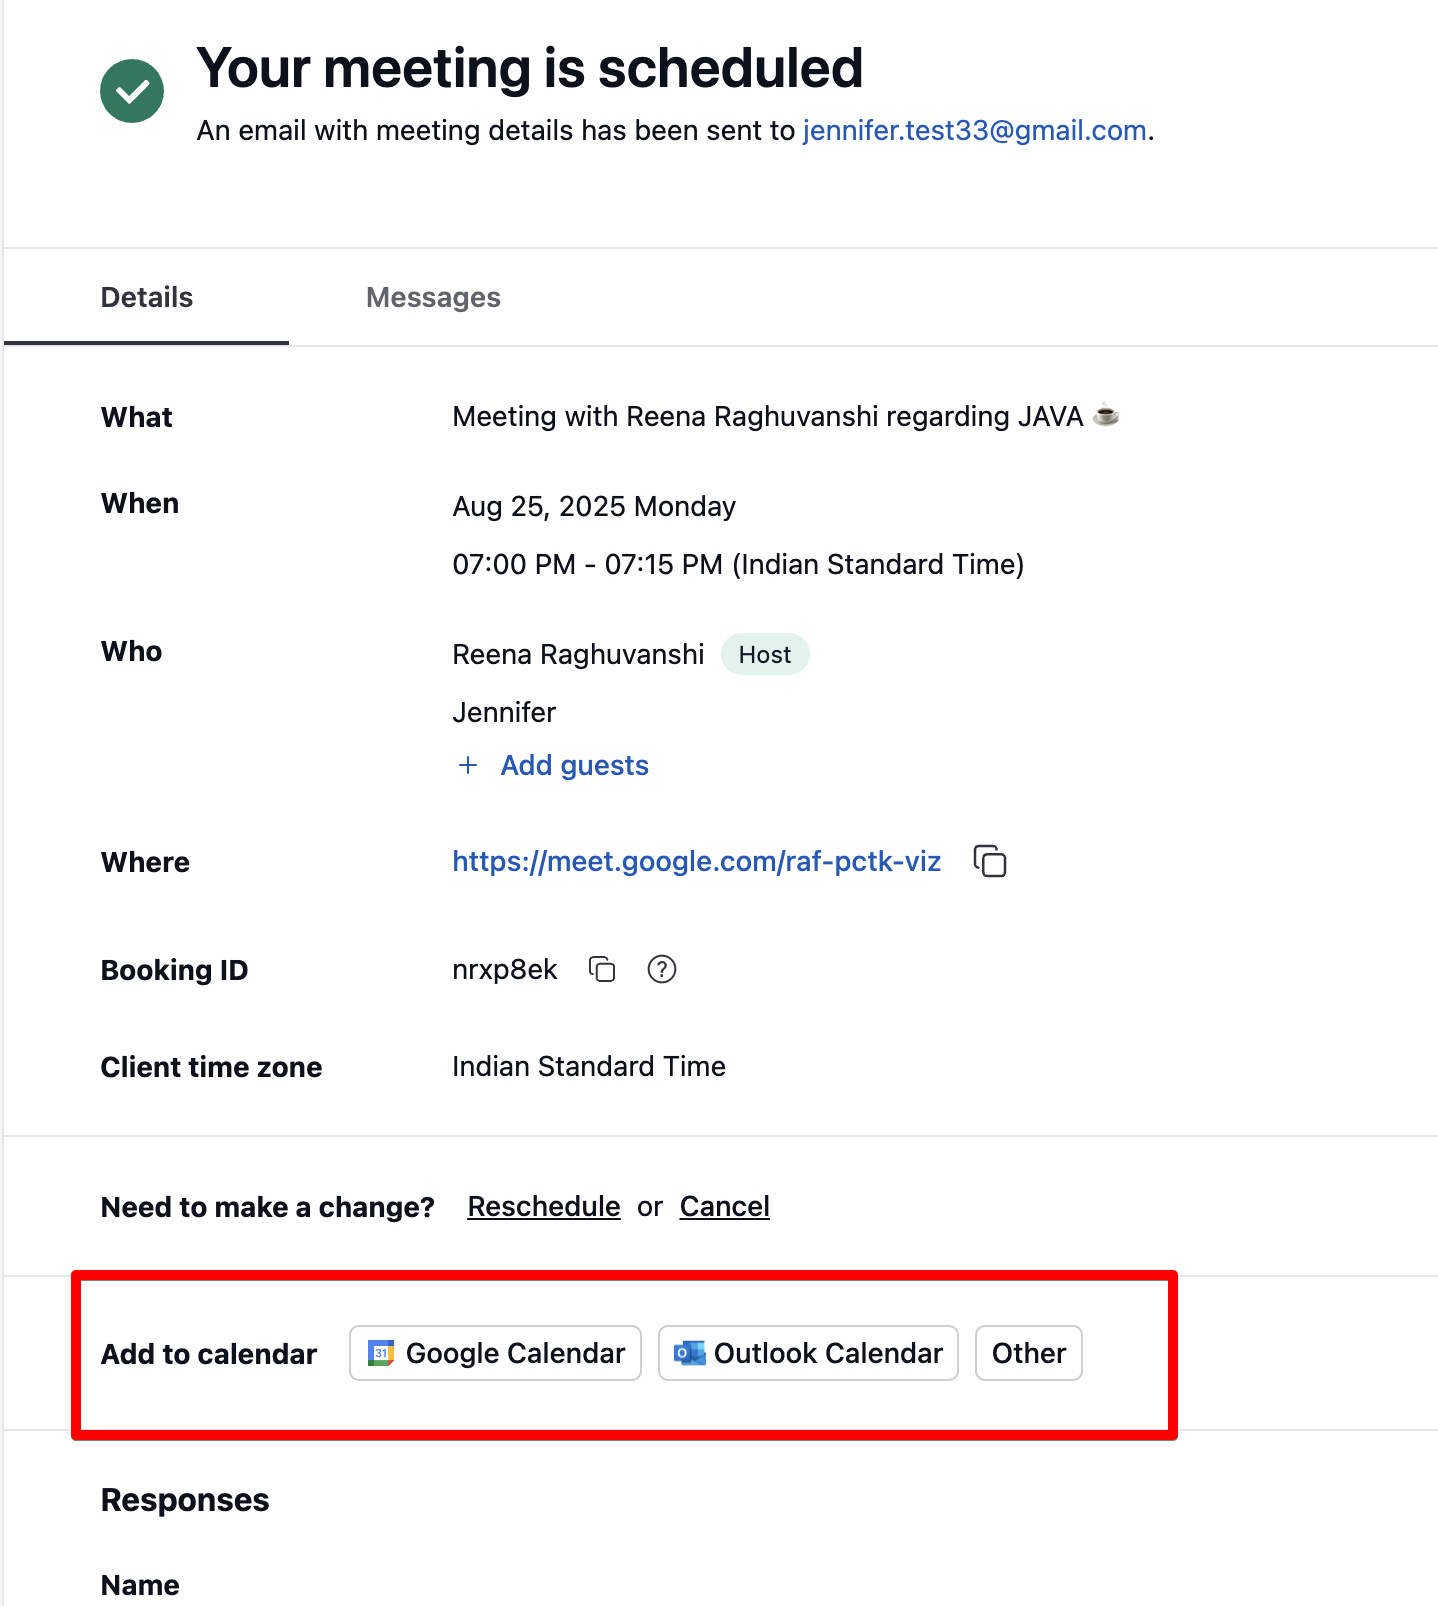The height and width of the screenshot is (1606, 1438).
Task: Click the time '07:00 PM - 07:15 PM'
Action: [588, 564]
